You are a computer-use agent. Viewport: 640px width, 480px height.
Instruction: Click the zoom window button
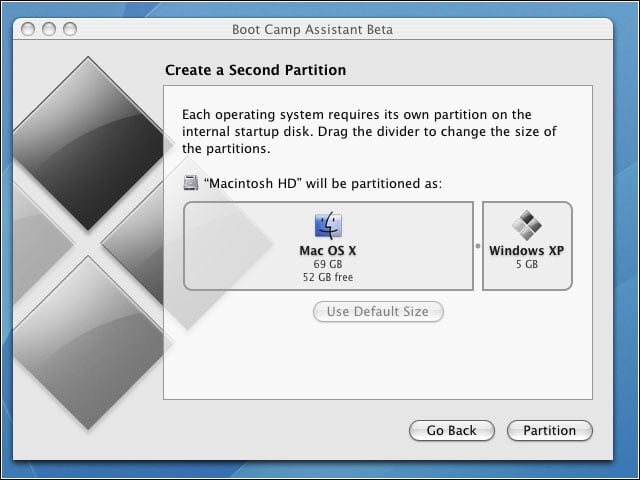(x=70, y=29)
